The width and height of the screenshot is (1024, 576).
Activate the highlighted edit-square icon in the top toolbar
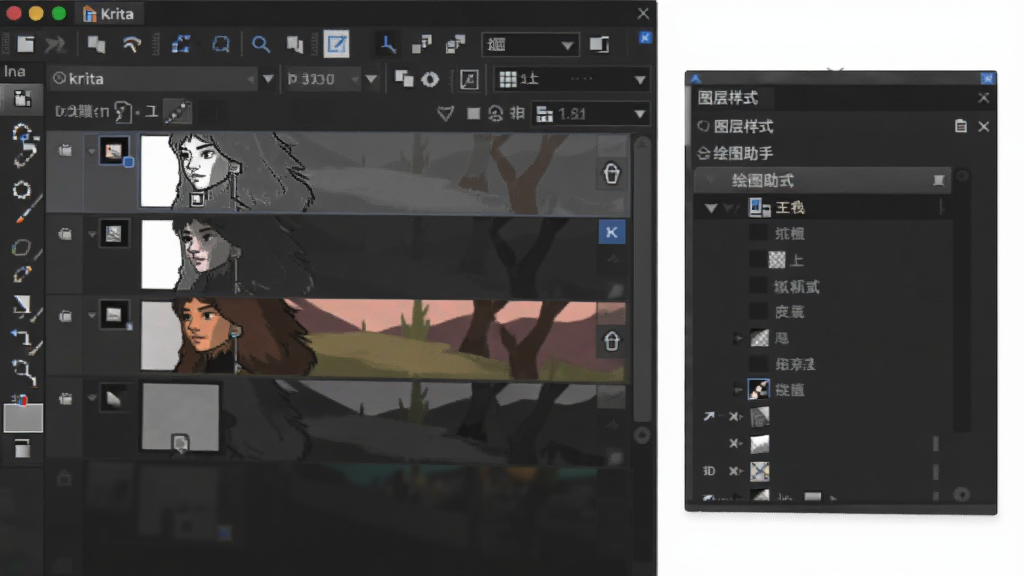click(337, 44)
